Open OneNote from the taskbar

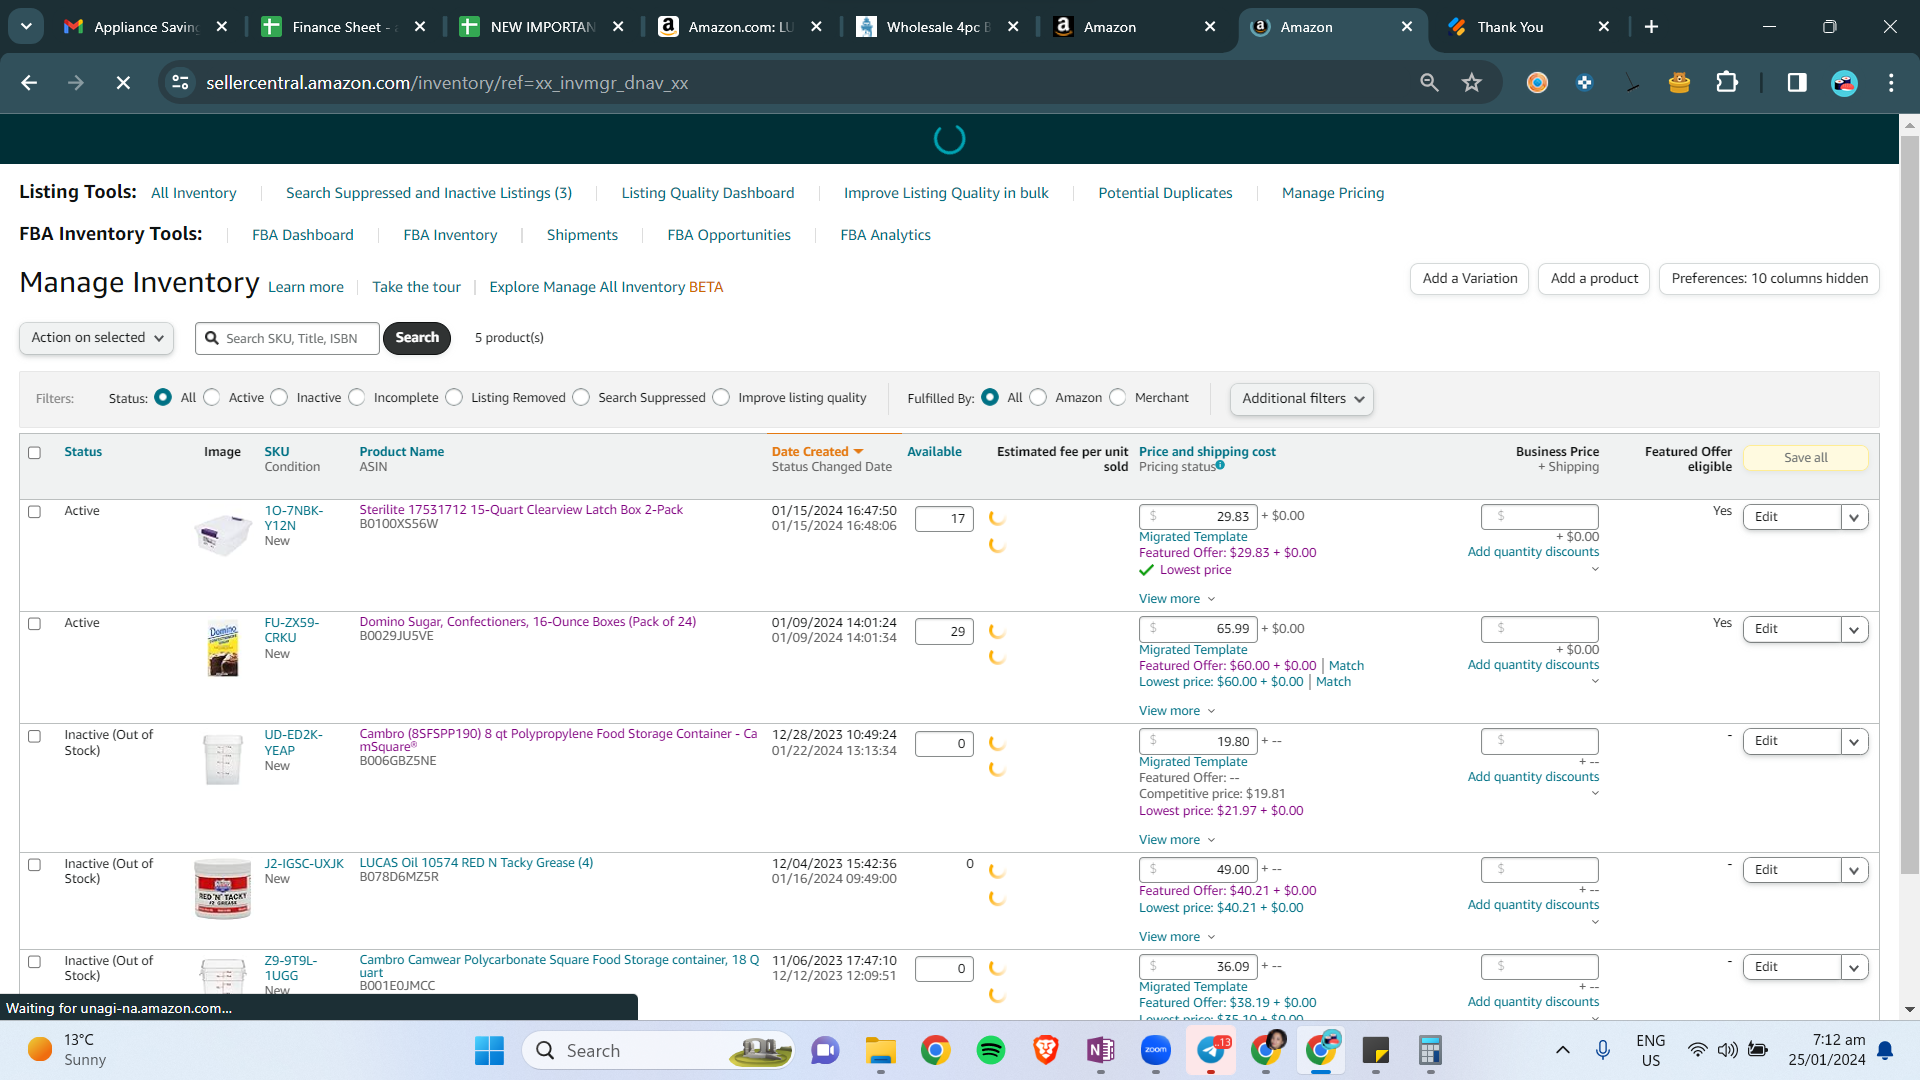(1101, 1051)
